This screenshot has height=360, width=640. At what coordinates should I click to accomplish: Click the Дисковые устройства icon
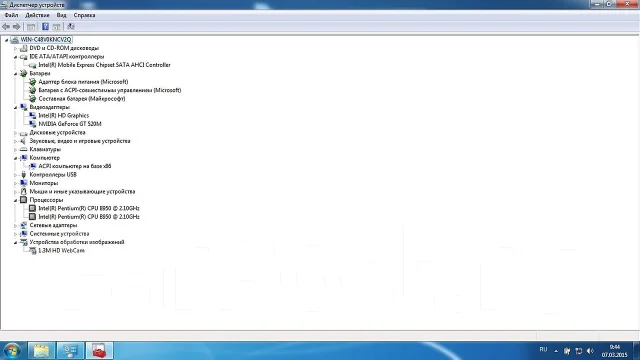coord(24,133)
